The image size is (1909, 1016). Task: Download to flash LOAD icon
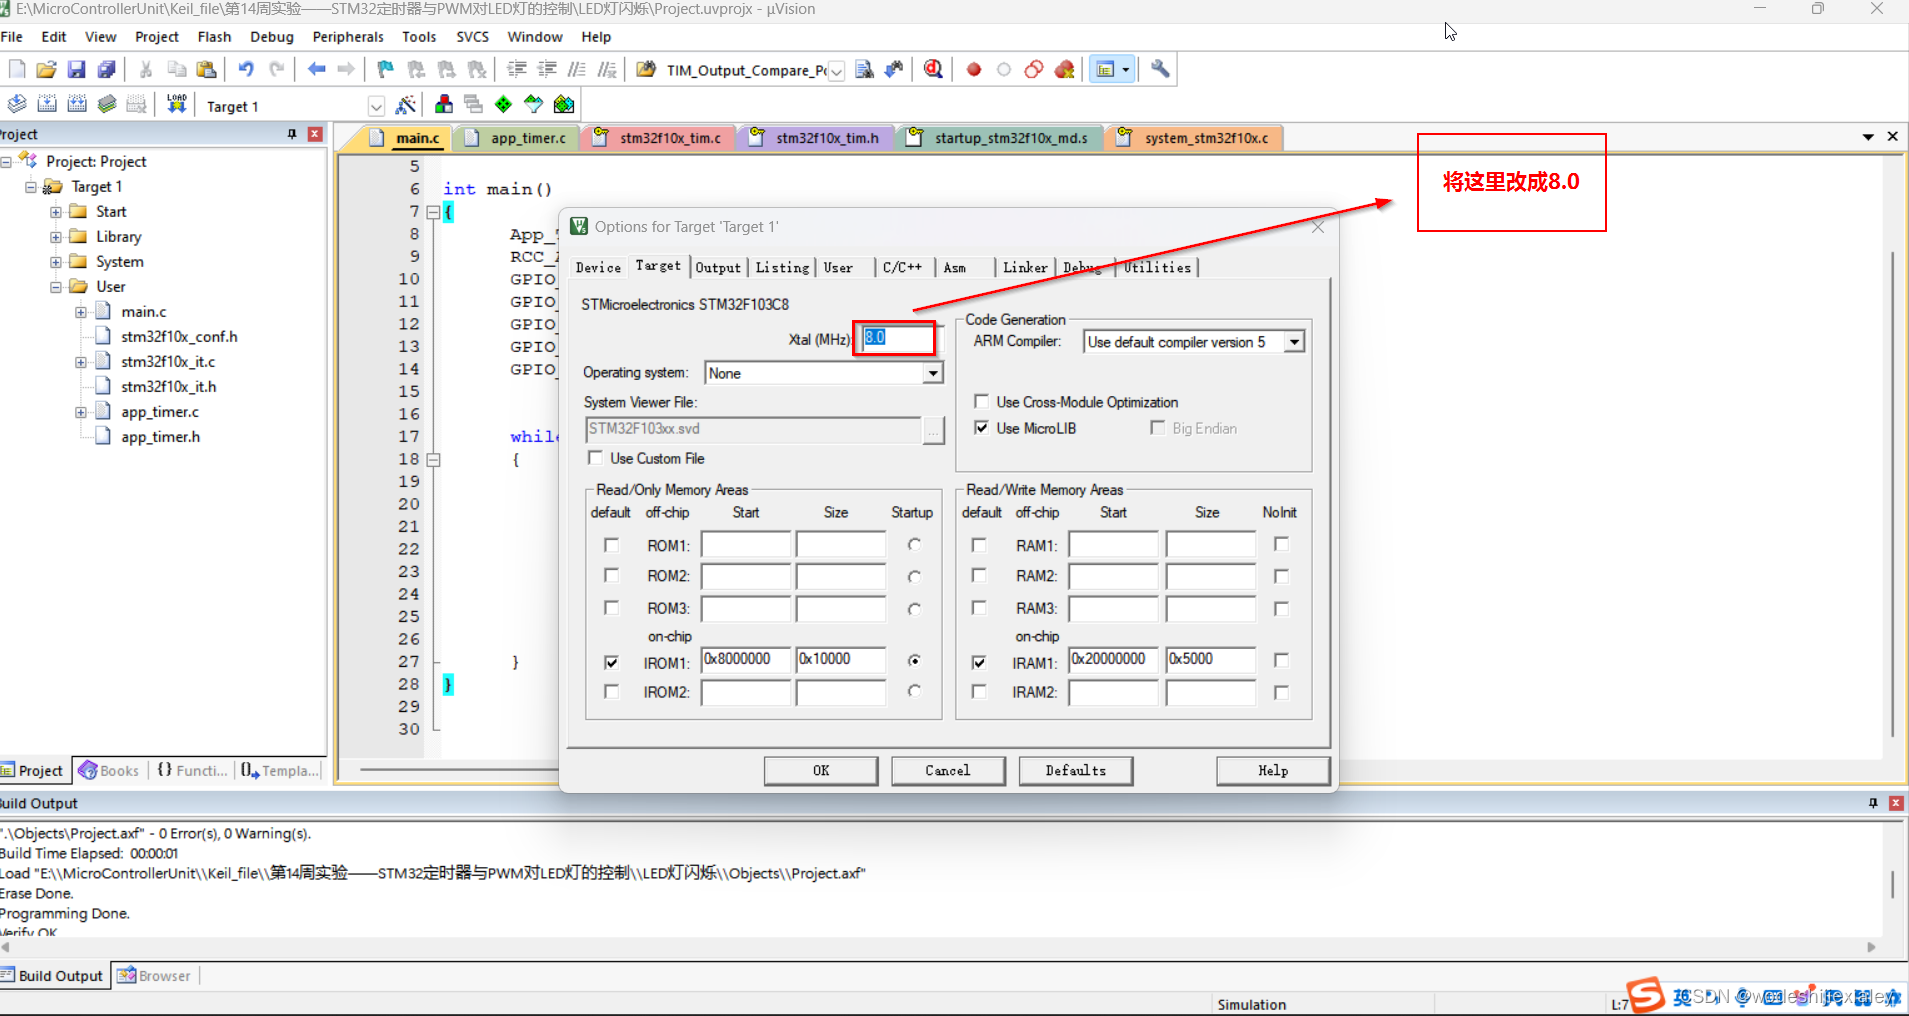(177, 104)
